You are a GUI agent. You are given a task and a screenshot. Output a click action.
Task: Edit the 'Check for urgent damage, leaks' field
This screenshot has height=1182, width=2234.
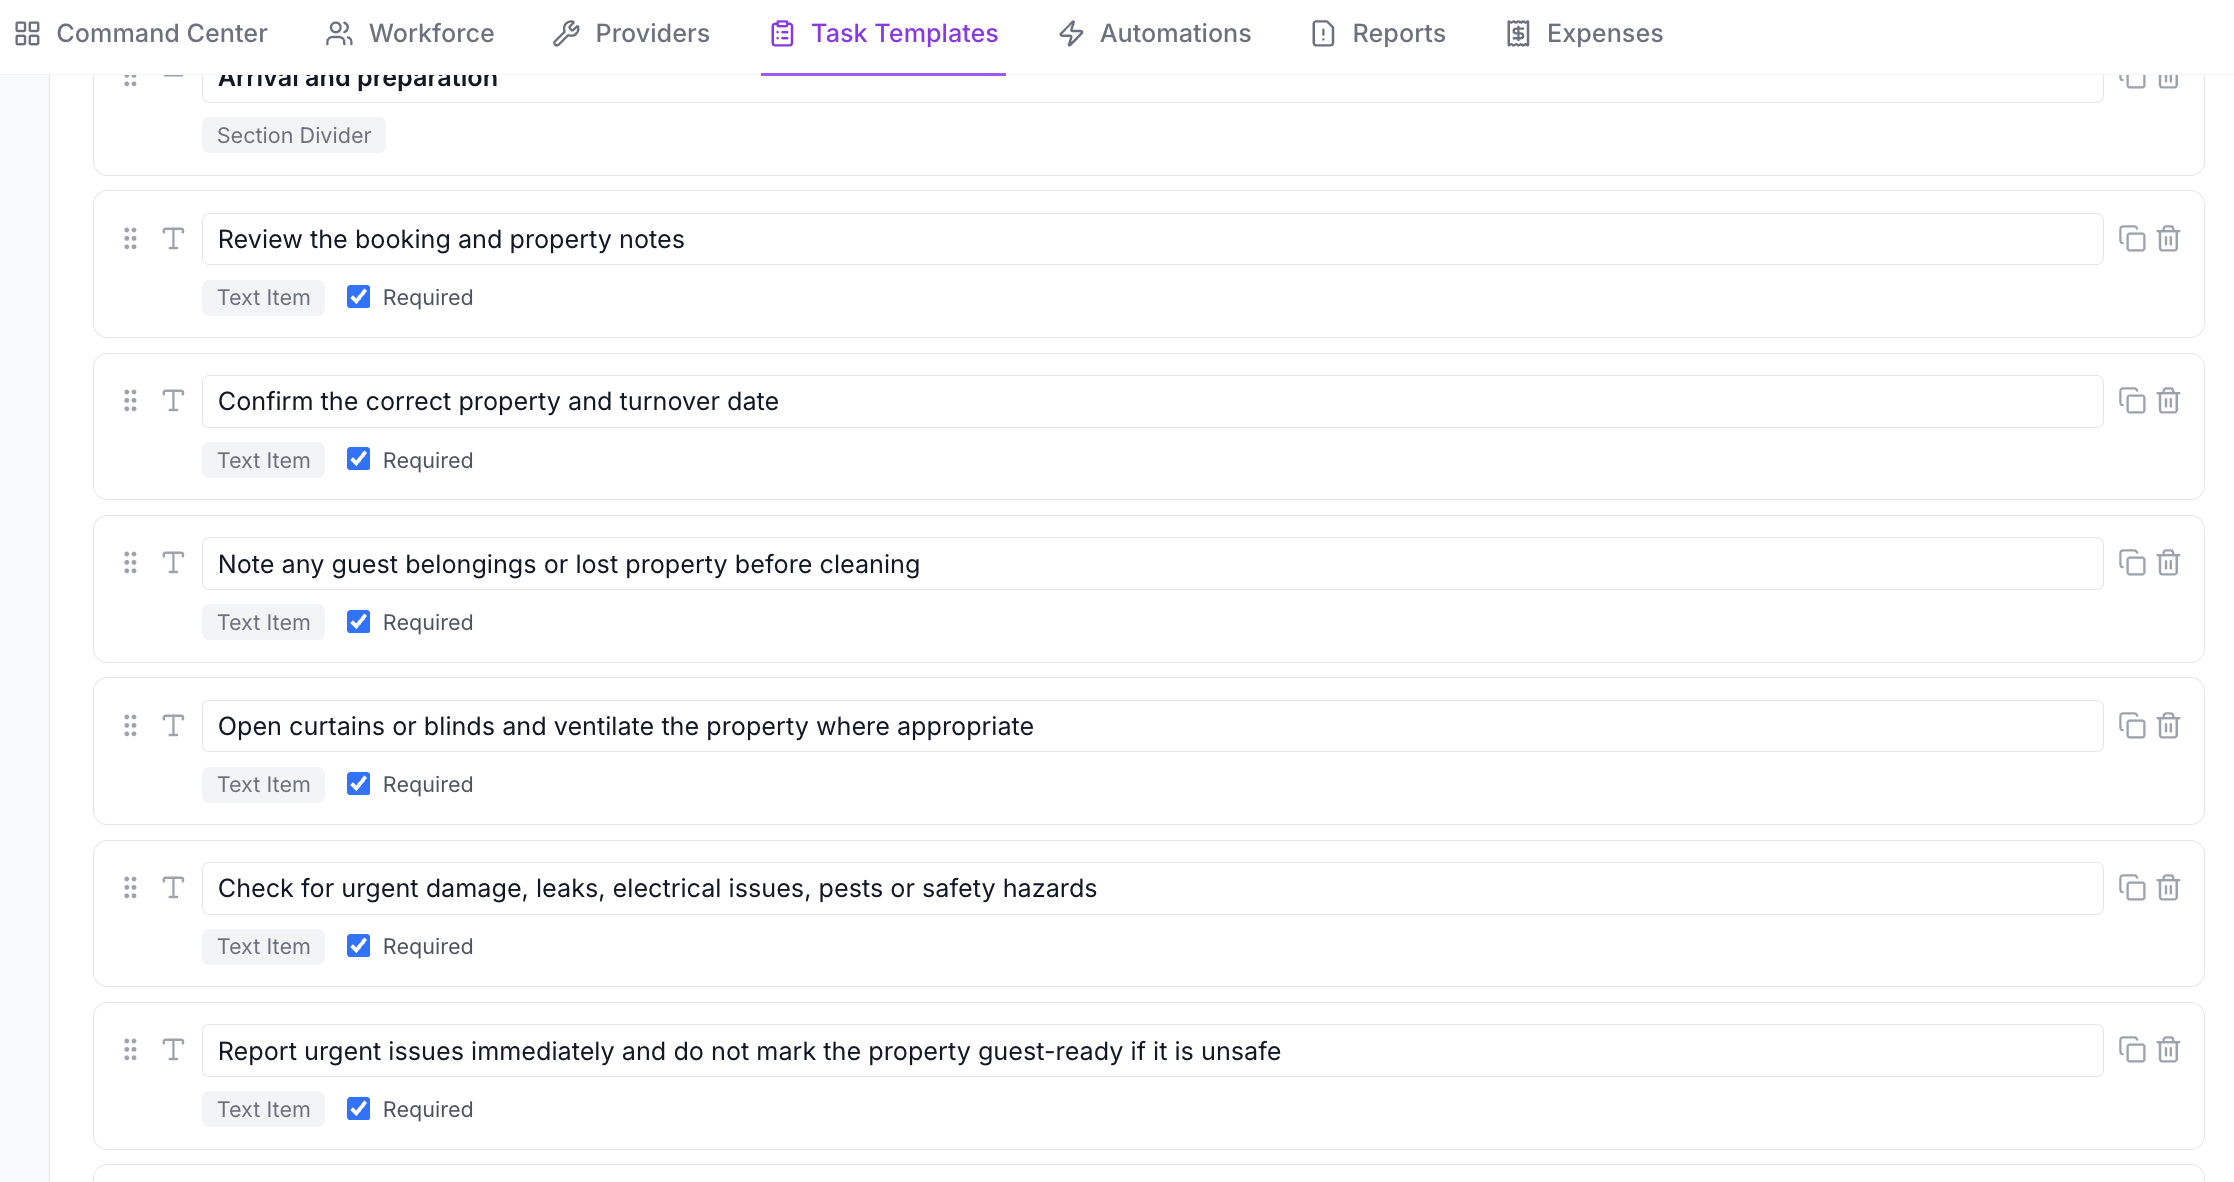pyautogui.click(x=1152, y=888)
